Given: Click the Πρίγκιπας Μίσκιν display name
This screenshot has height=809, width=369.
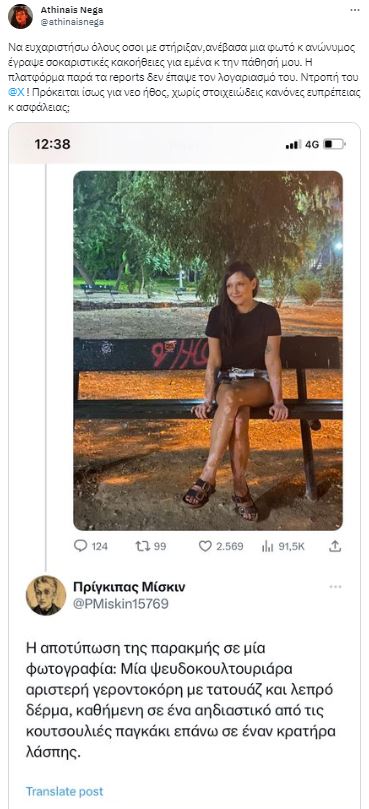Looking at the screenshot, I should tap(129, 587).
